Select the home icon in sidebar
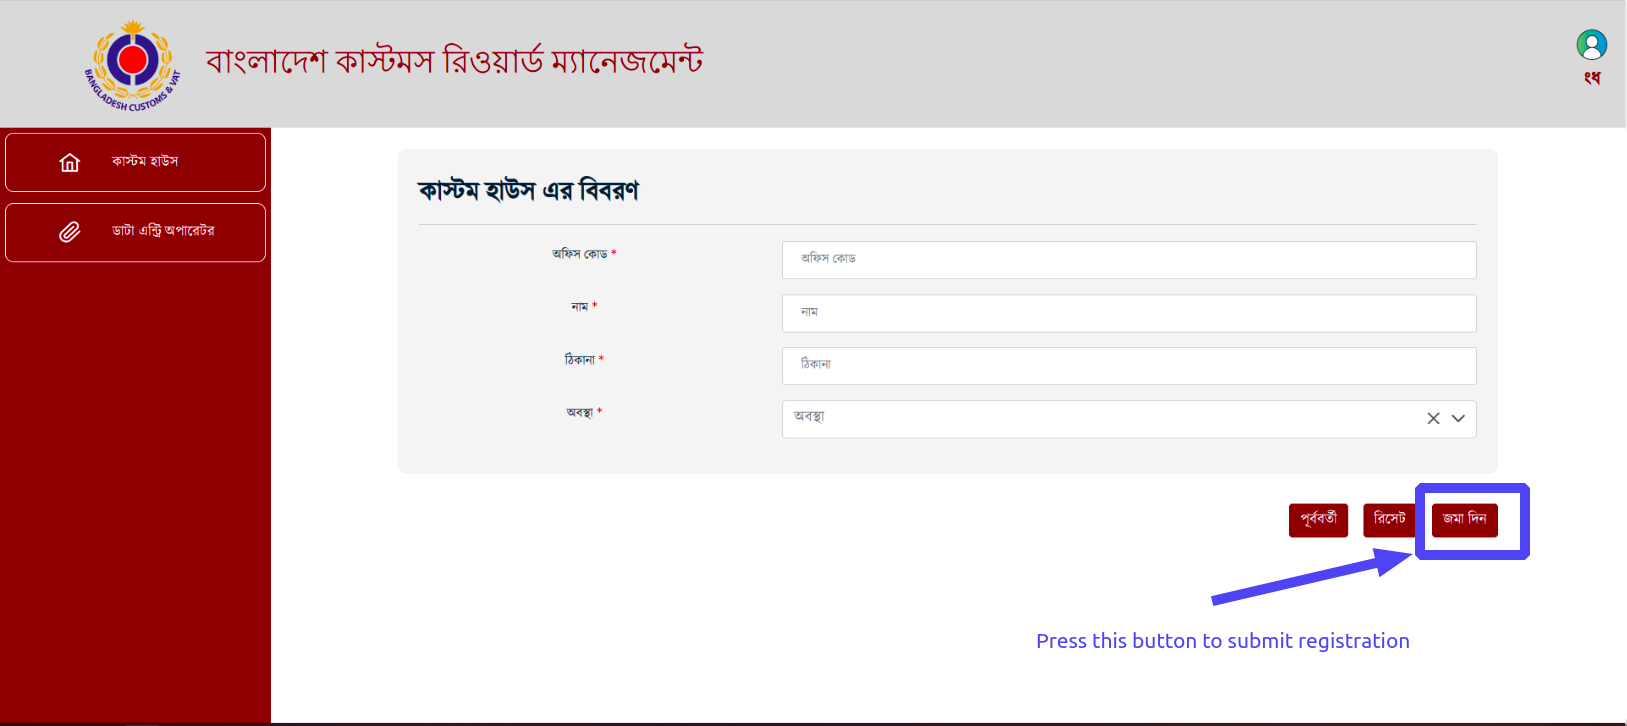This screenshot has height=726, width=1627. [x=69, y=162]
